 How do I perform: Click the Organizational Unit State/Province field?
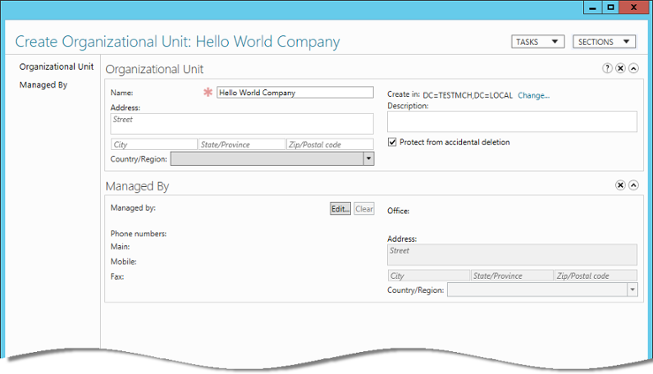pos(242,145)
